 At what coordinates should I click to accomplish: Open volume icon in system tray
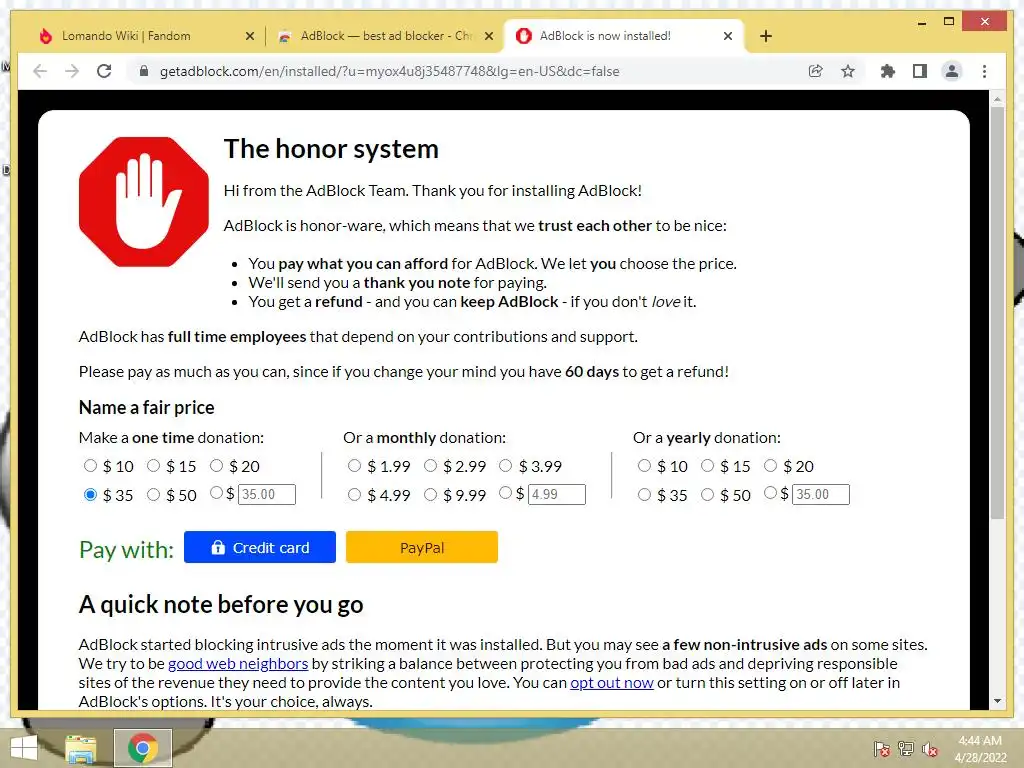[929, 748]
